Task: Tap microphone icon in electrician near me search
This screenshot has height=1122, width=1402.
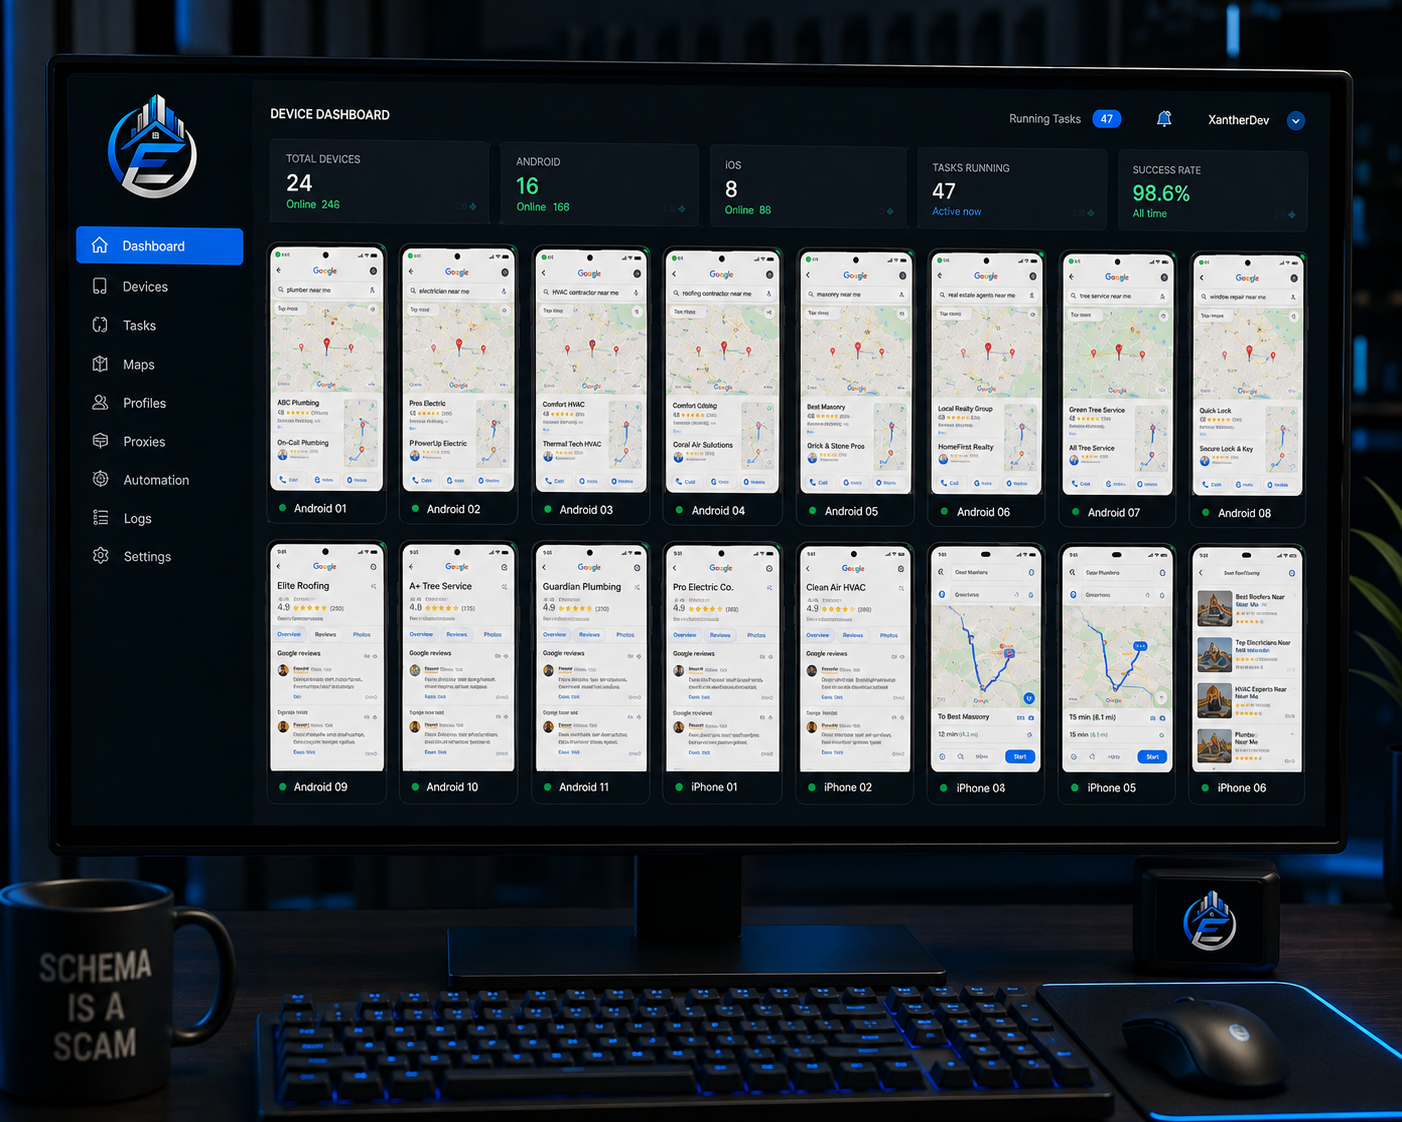Action: pos(503,291)
